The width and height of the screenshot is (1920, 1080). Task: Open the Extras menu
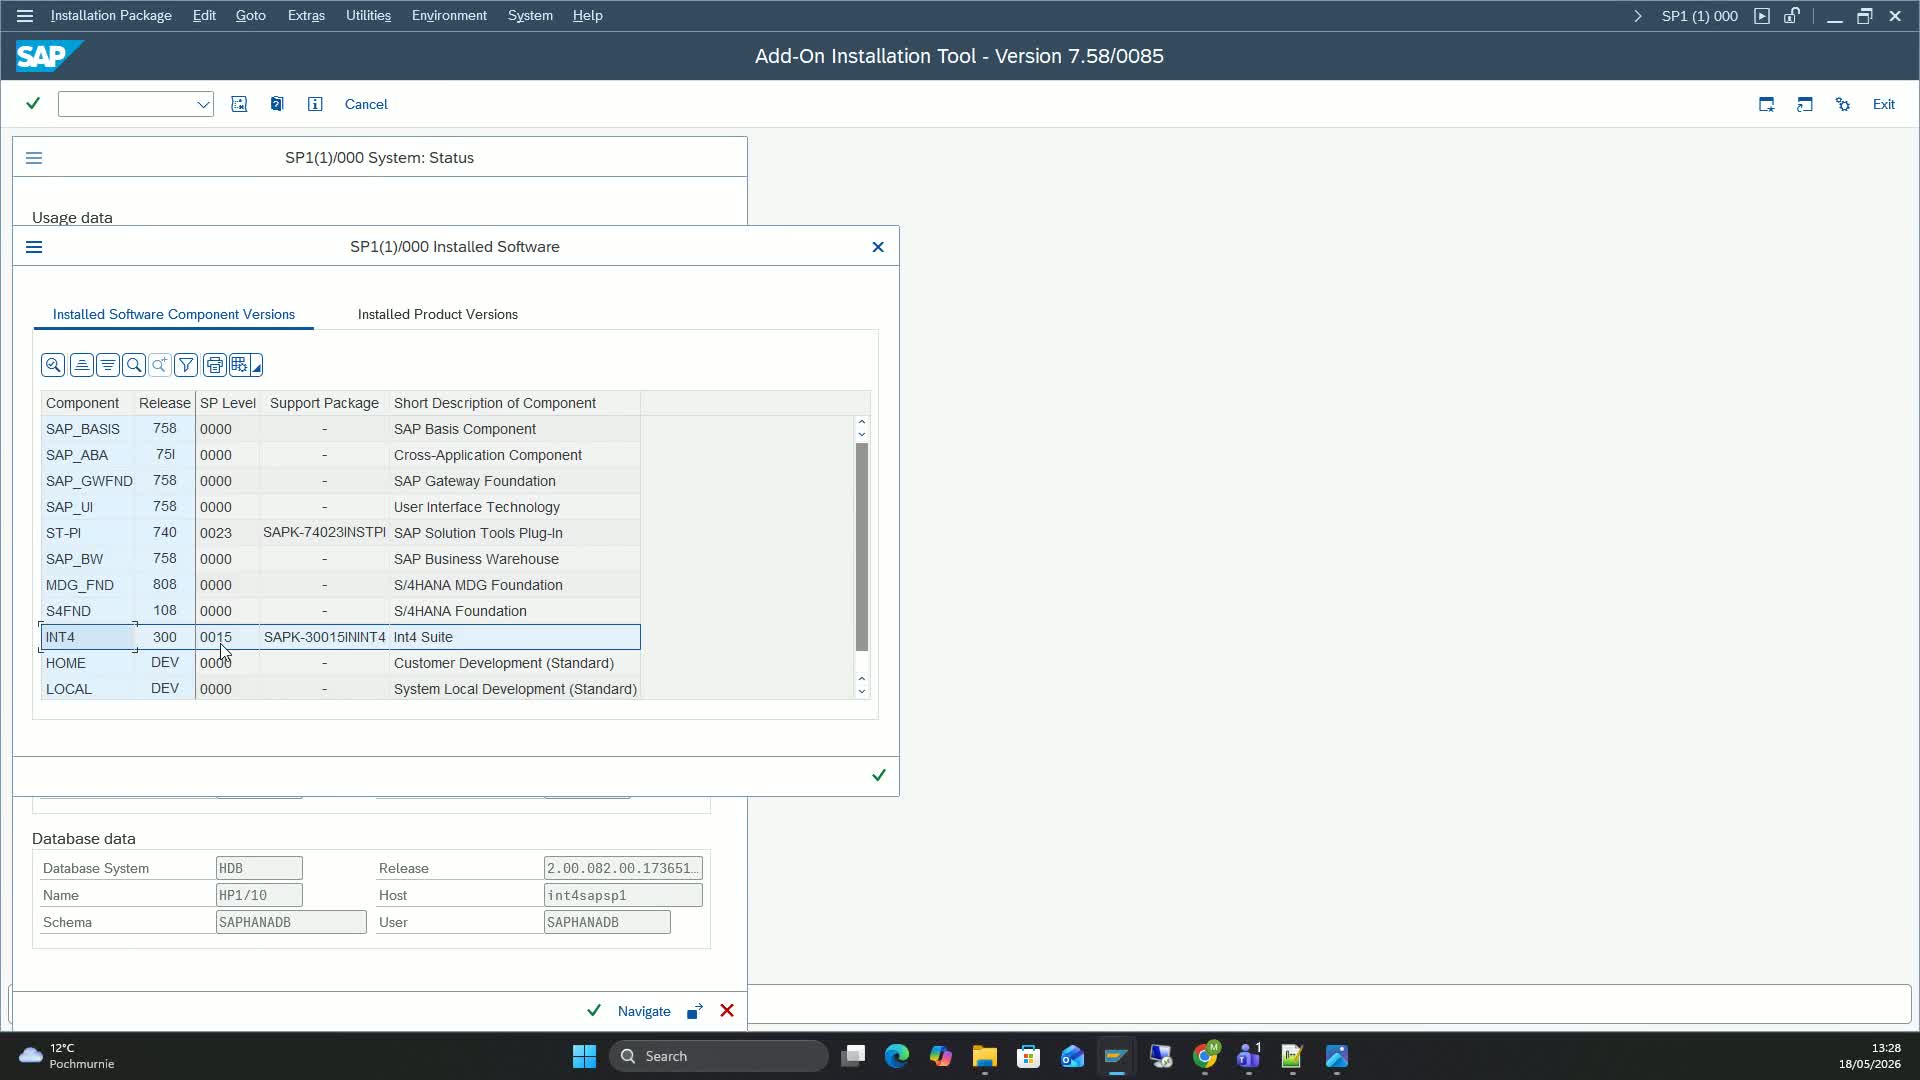coord(306,16)
